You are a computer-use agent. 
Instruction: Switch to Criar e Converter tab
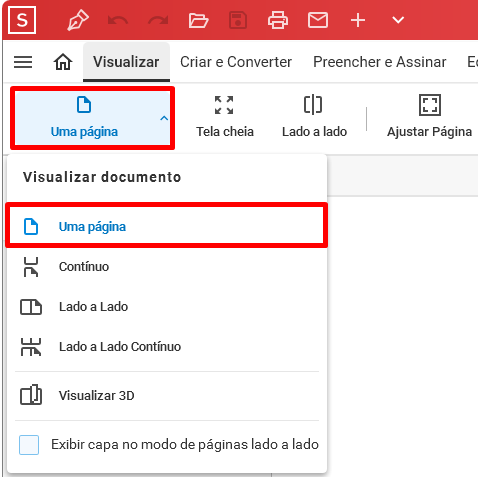click(x=236, y=62)
